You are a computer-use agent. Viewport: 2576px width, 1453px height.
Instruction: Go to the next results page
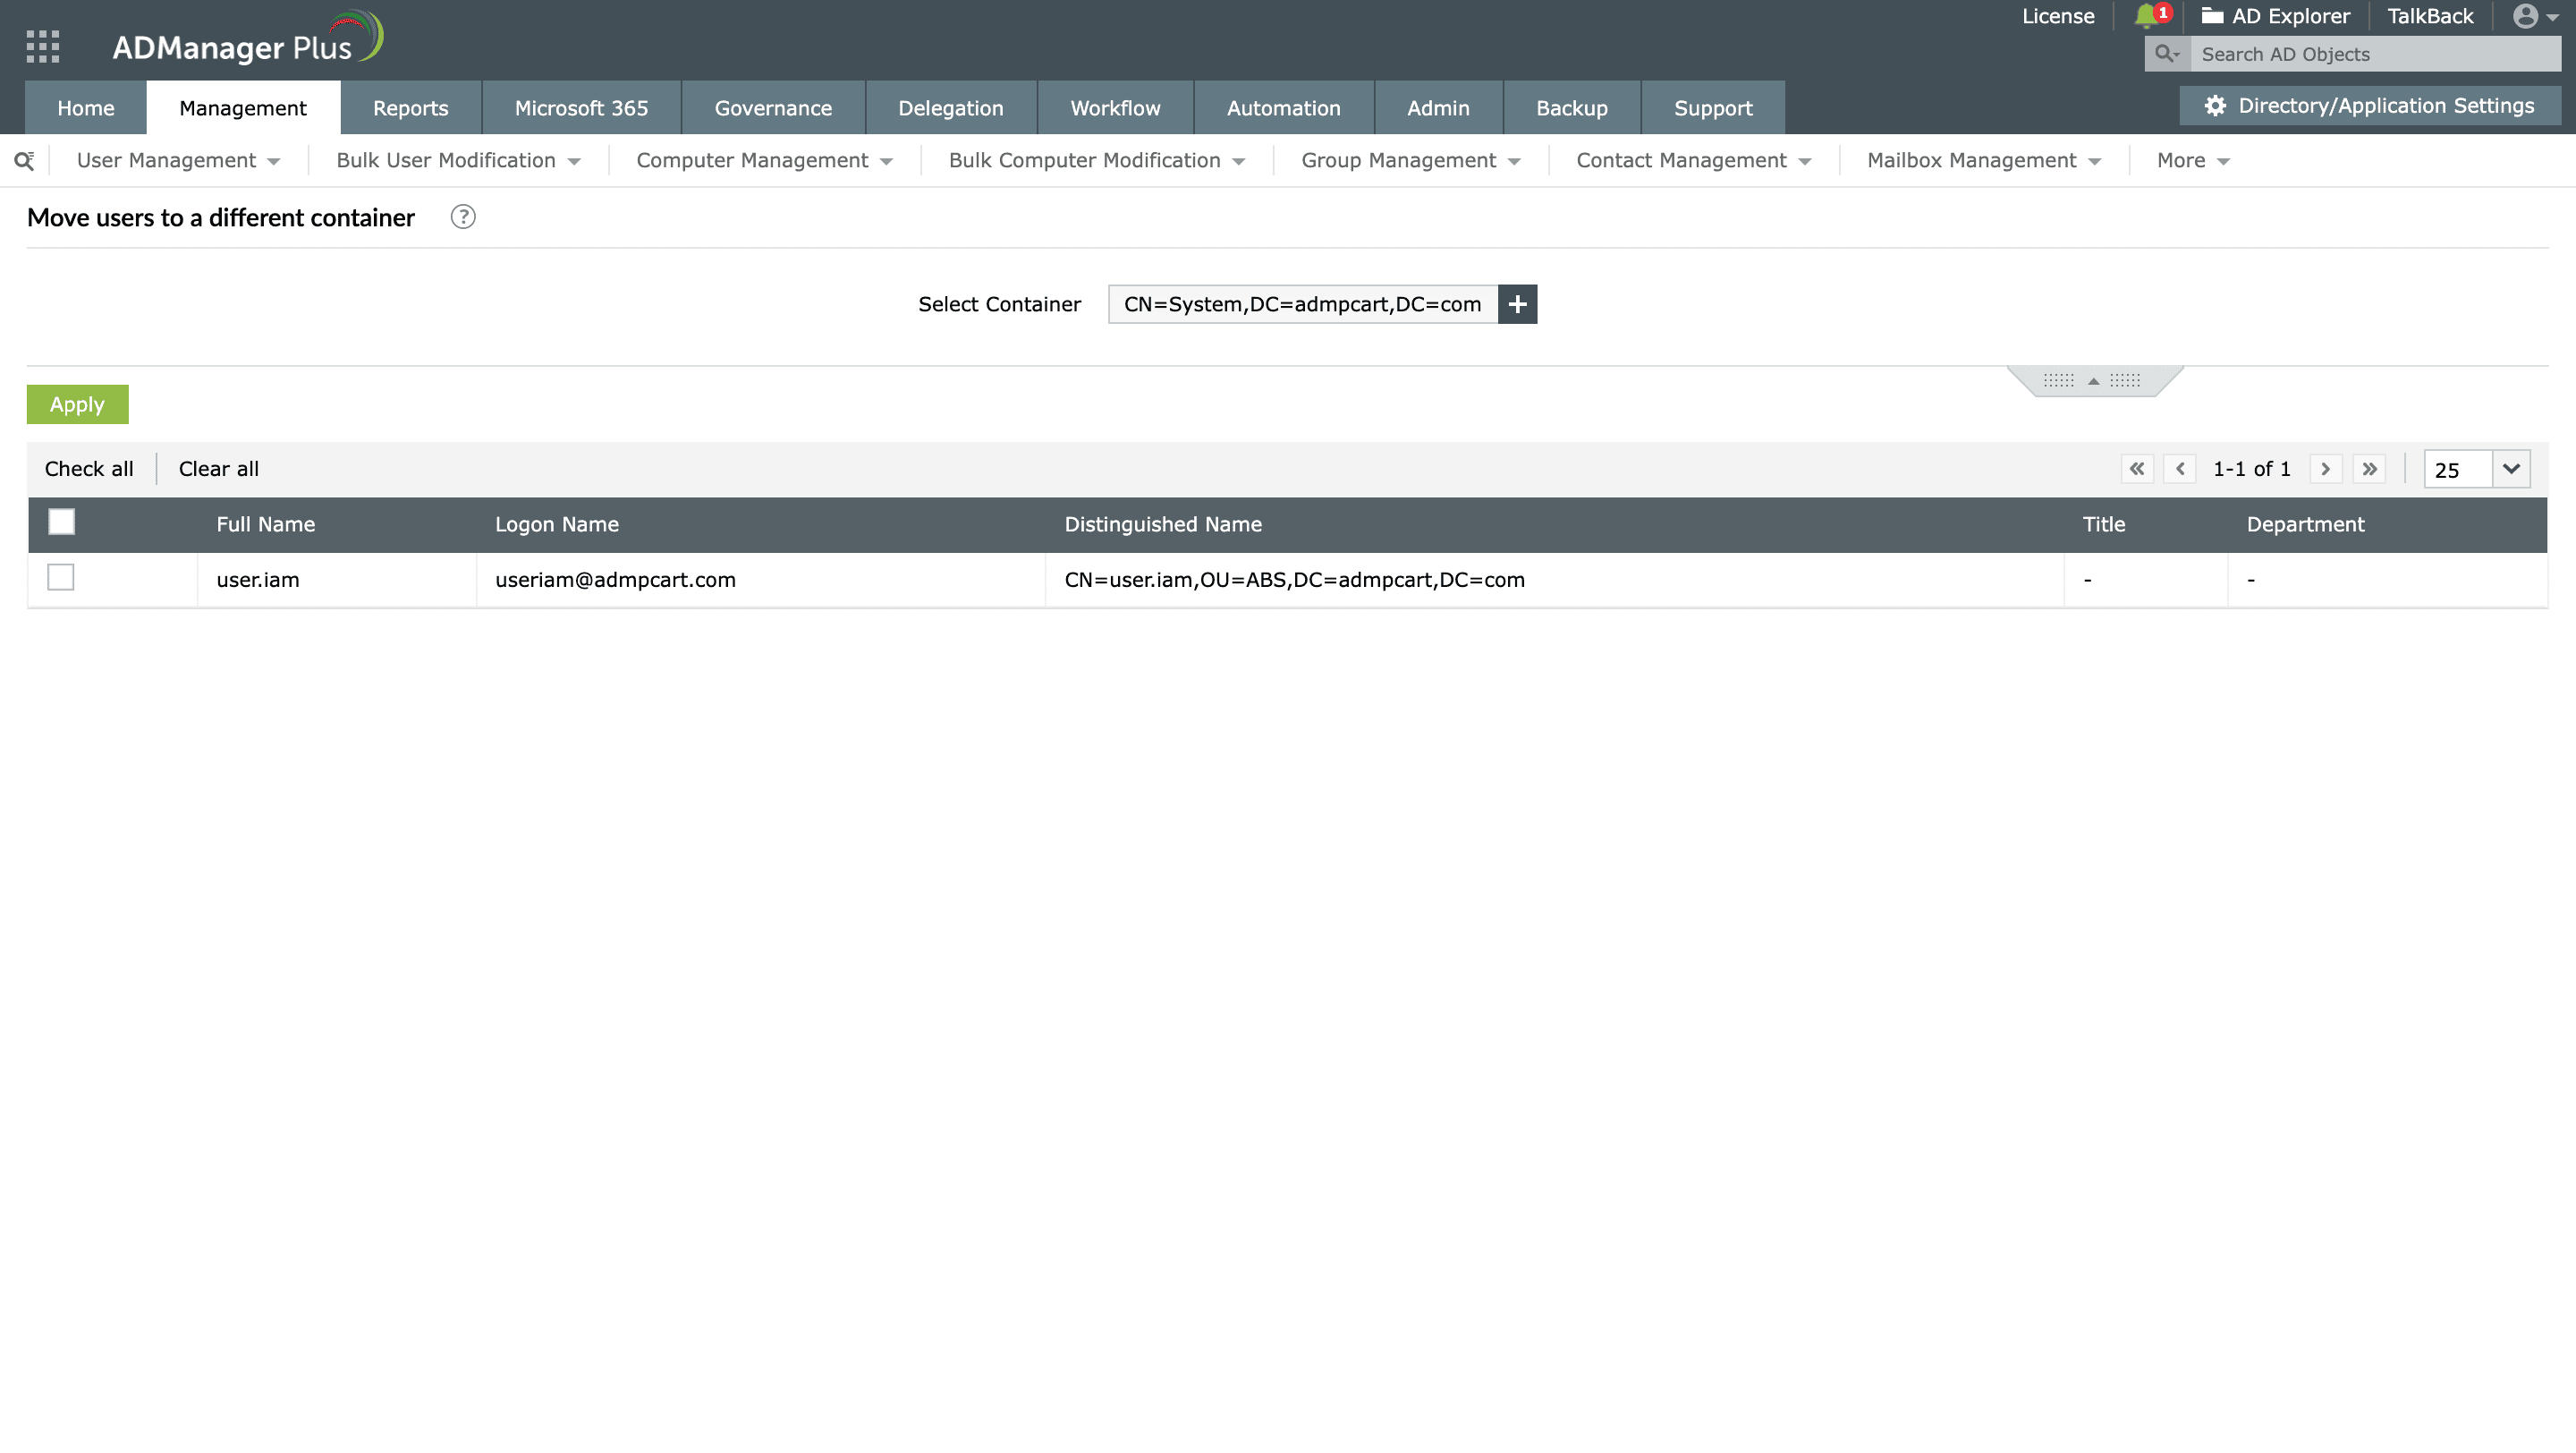coord(2326,469)
